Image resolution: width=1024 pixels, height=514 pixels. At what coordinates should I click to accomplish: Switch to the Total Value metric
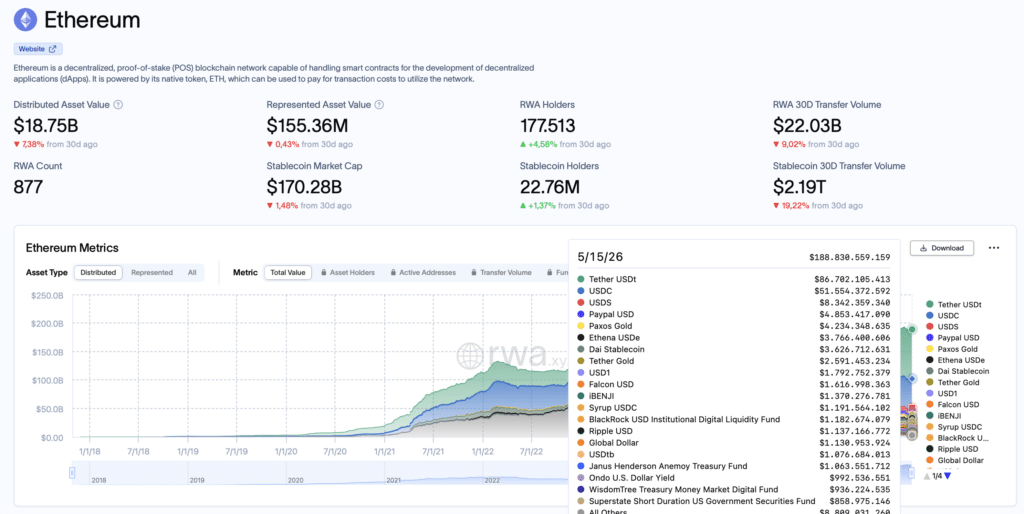[x=288, y=272]
